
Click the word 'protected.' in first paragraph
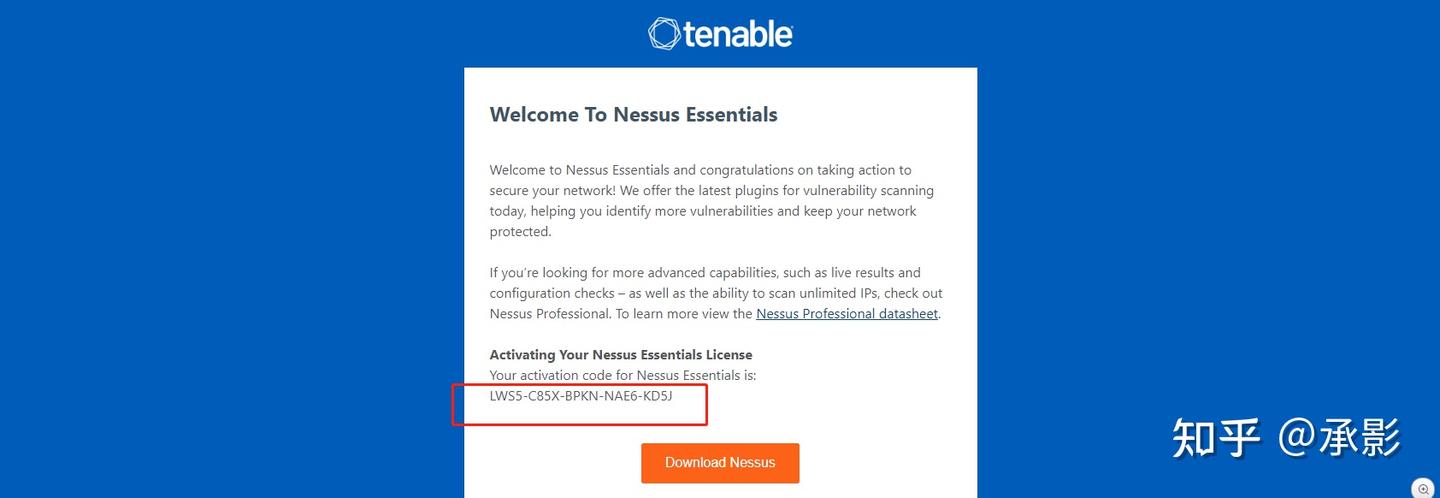tap(520, 232)
